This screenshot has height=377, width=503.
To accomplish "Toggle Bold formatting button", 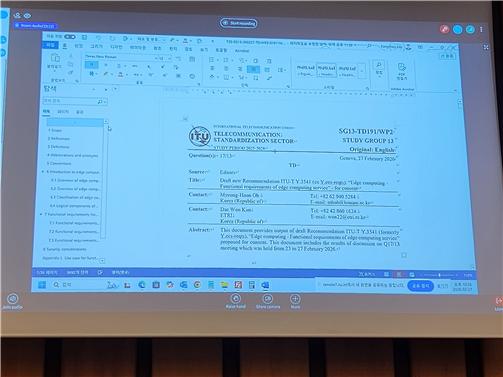I will [91, 65].
